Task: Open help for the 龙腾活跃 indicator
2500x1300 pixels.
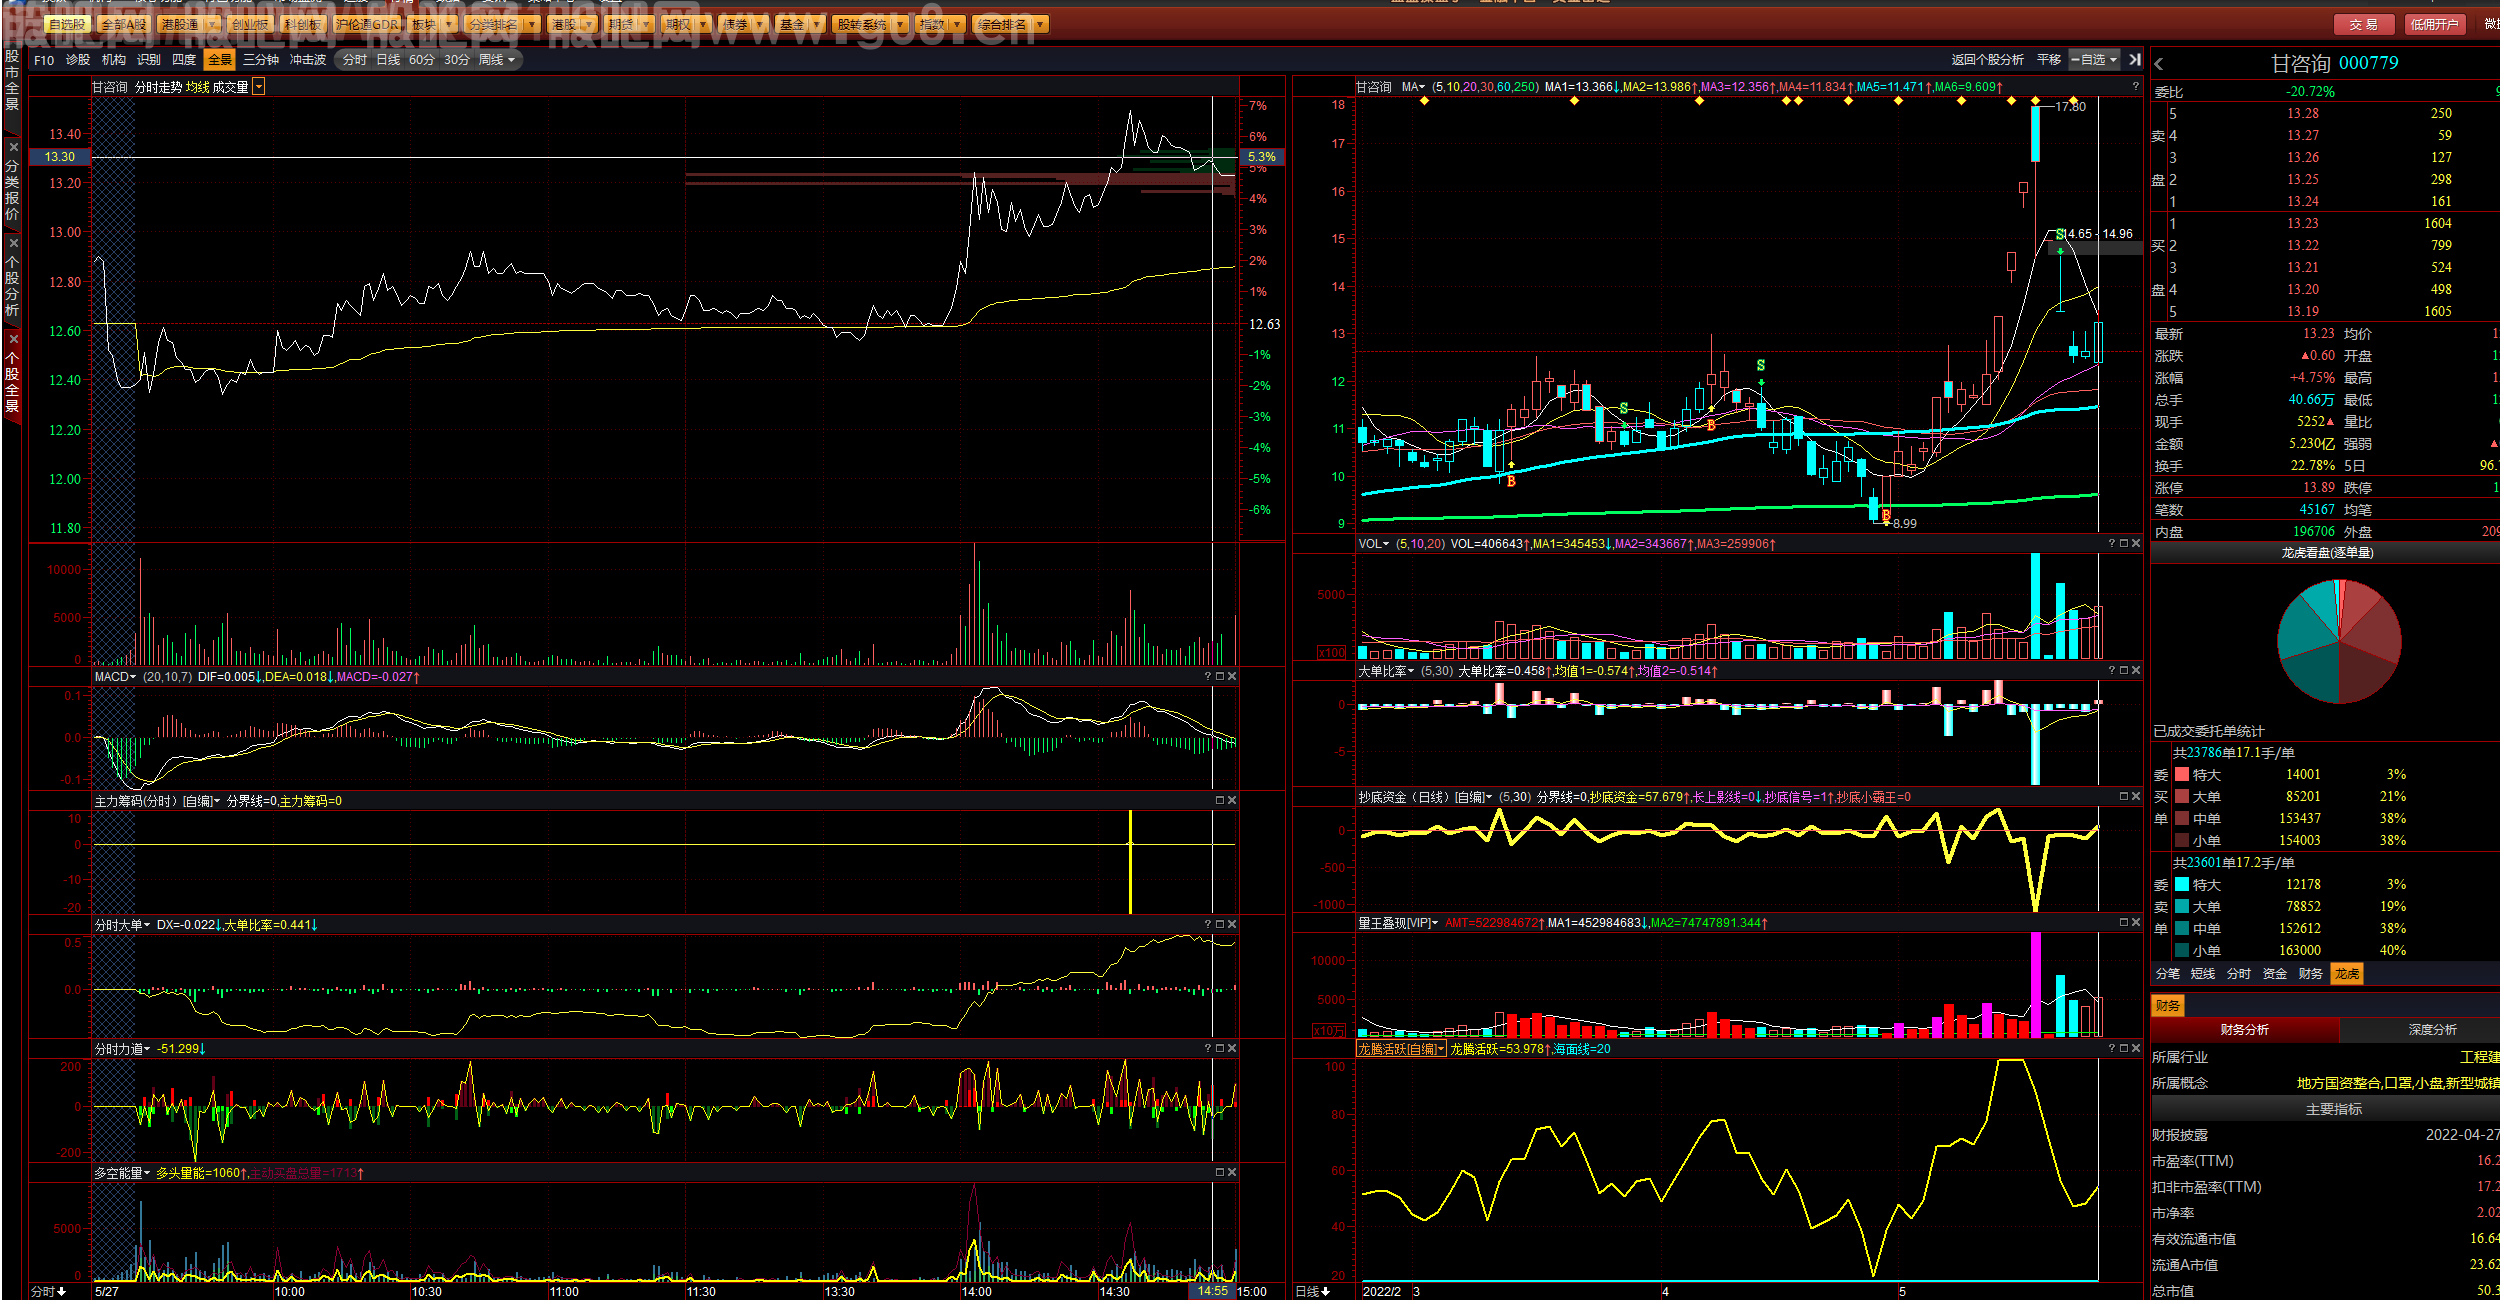Action: point(2112,1049)
